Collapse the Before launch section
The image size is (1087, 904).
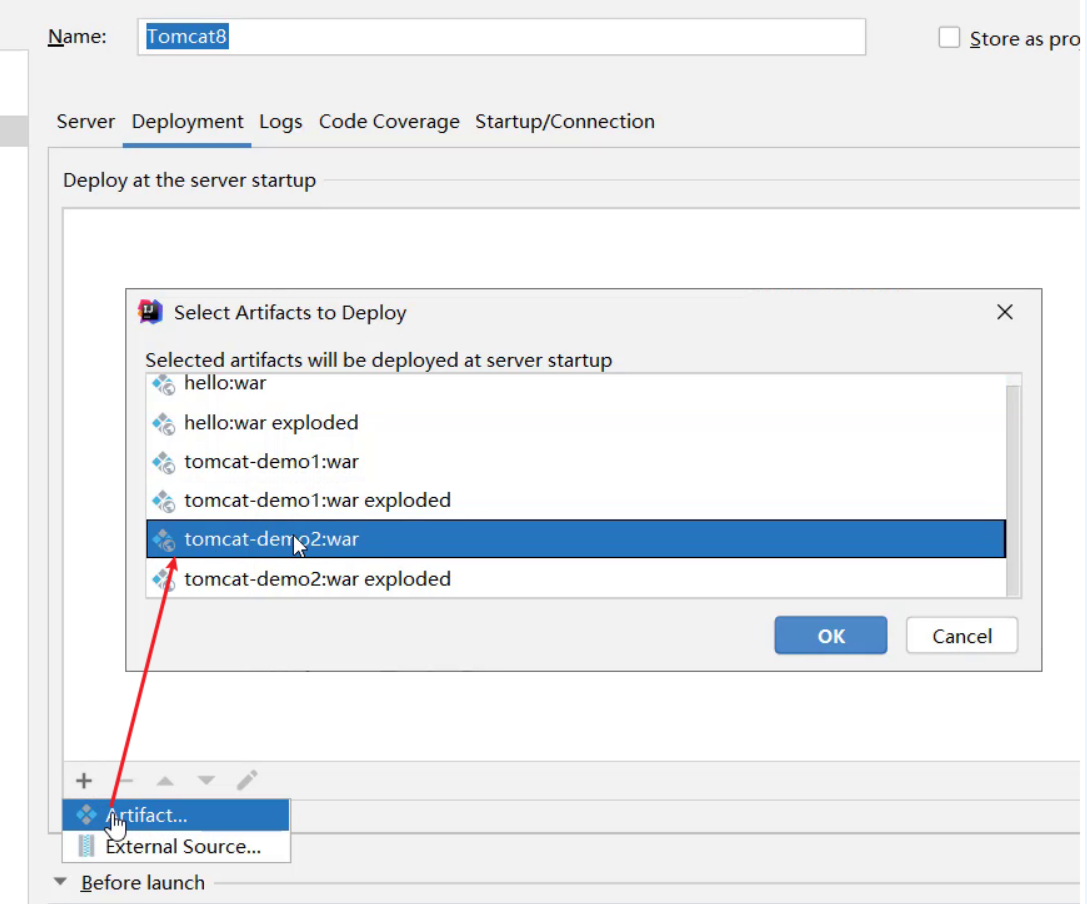pos(60,882)
